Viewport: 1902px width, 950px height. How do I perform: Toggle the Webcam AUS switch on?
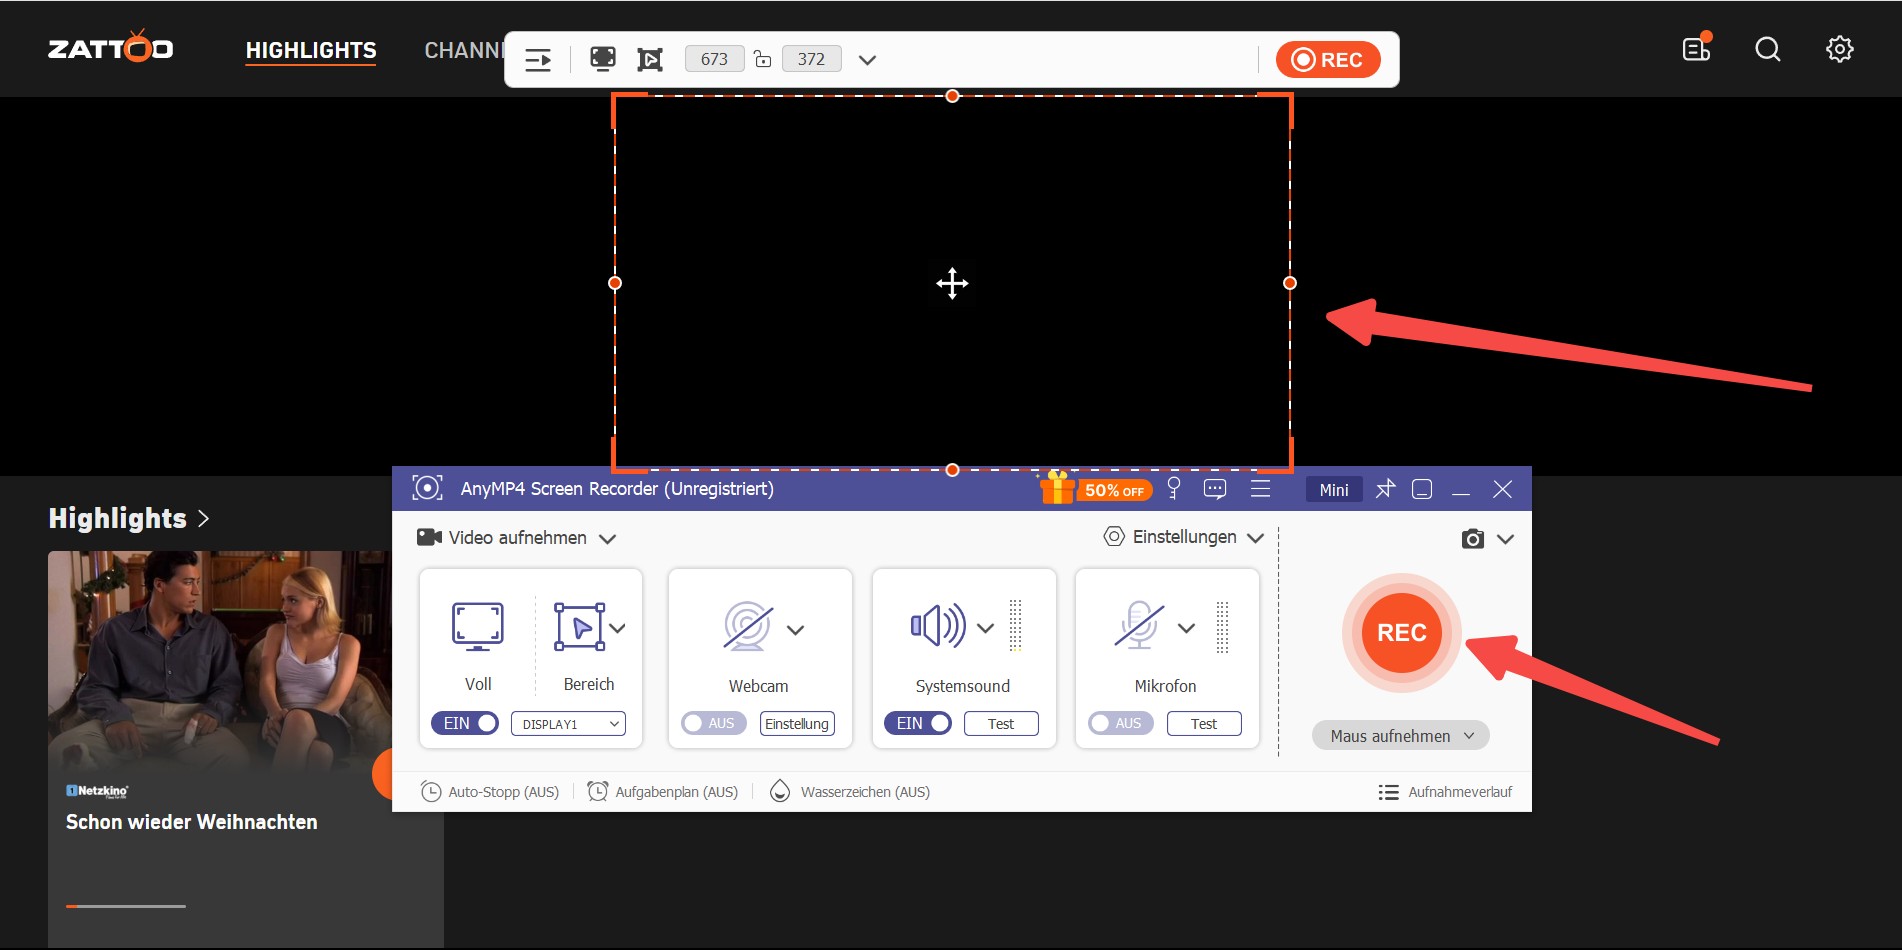click(x=714, y=723)
